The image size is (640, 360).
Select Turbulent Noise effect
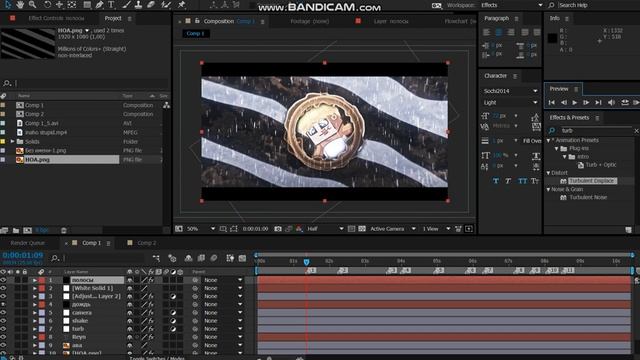tap(588, 198)
